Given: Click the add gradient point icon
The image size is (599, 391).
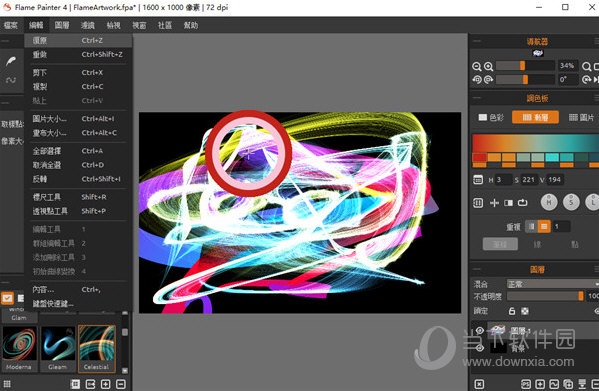Looking at the screenshot, I should pos(494,203).
